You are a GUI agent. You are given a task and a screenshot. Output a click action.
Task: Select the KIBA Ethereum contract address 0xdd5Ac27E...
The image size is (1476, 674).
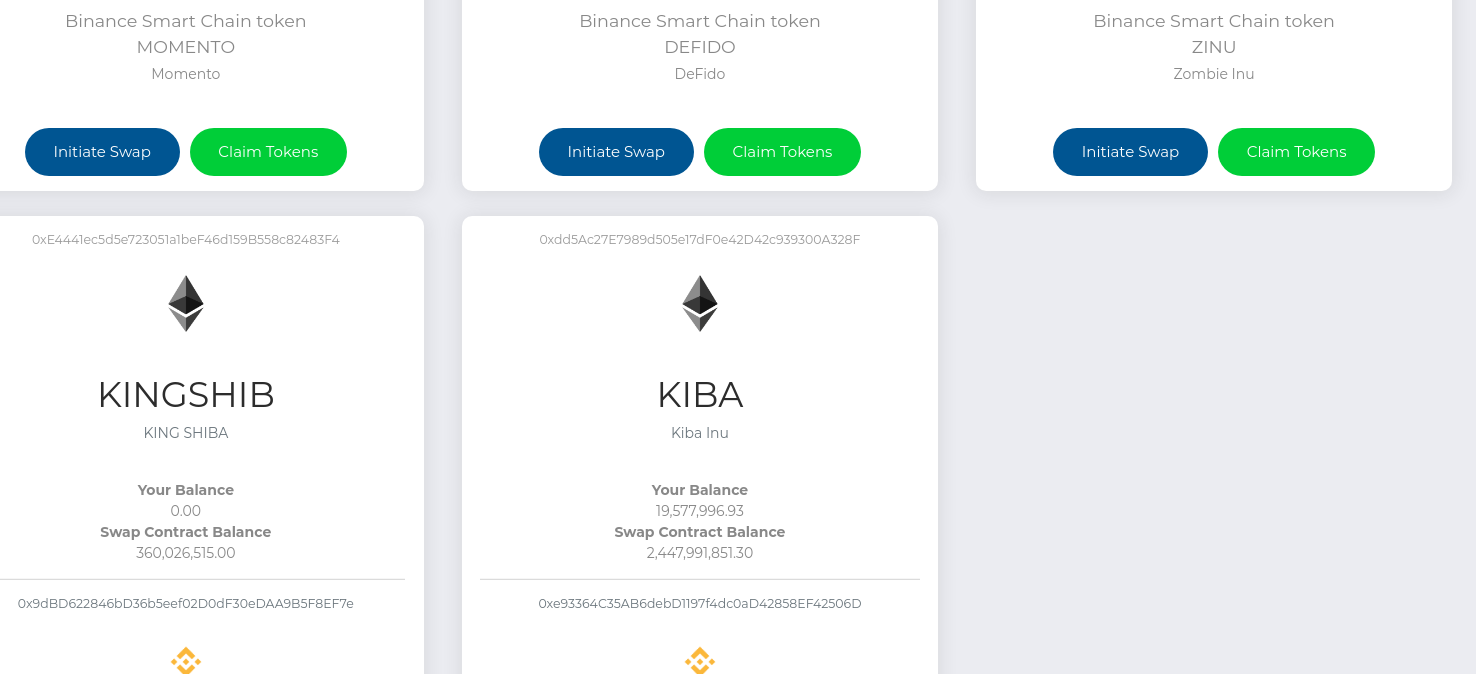pos(700,240)
